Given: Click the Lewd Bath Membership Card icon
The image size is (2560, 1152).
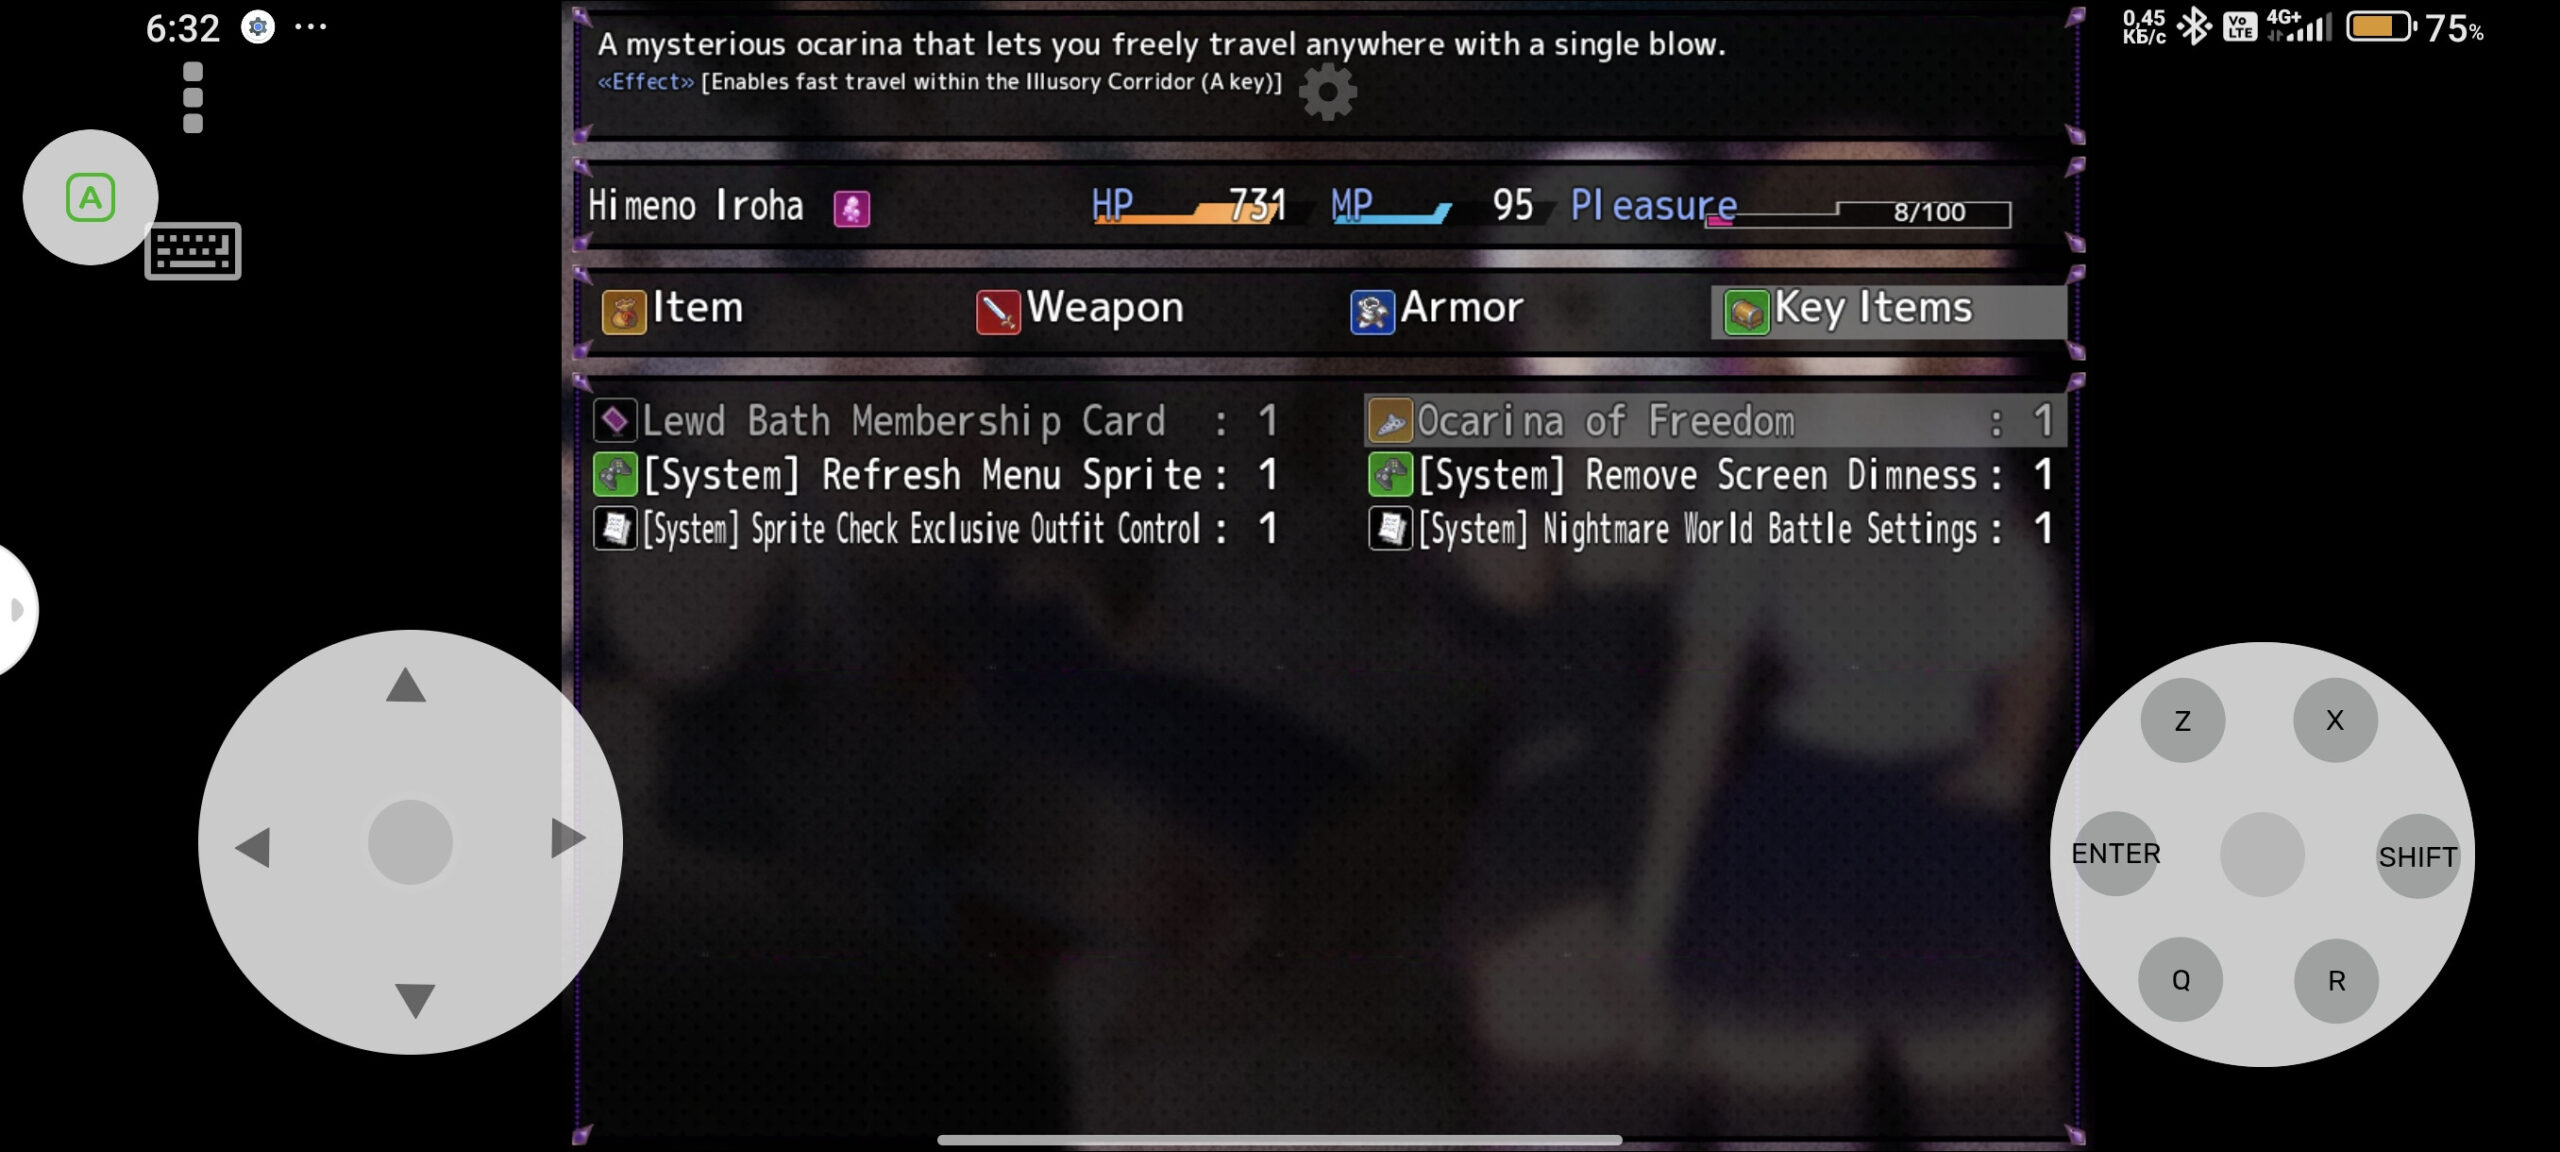Looking at the screenshot, I should (615, 421).
